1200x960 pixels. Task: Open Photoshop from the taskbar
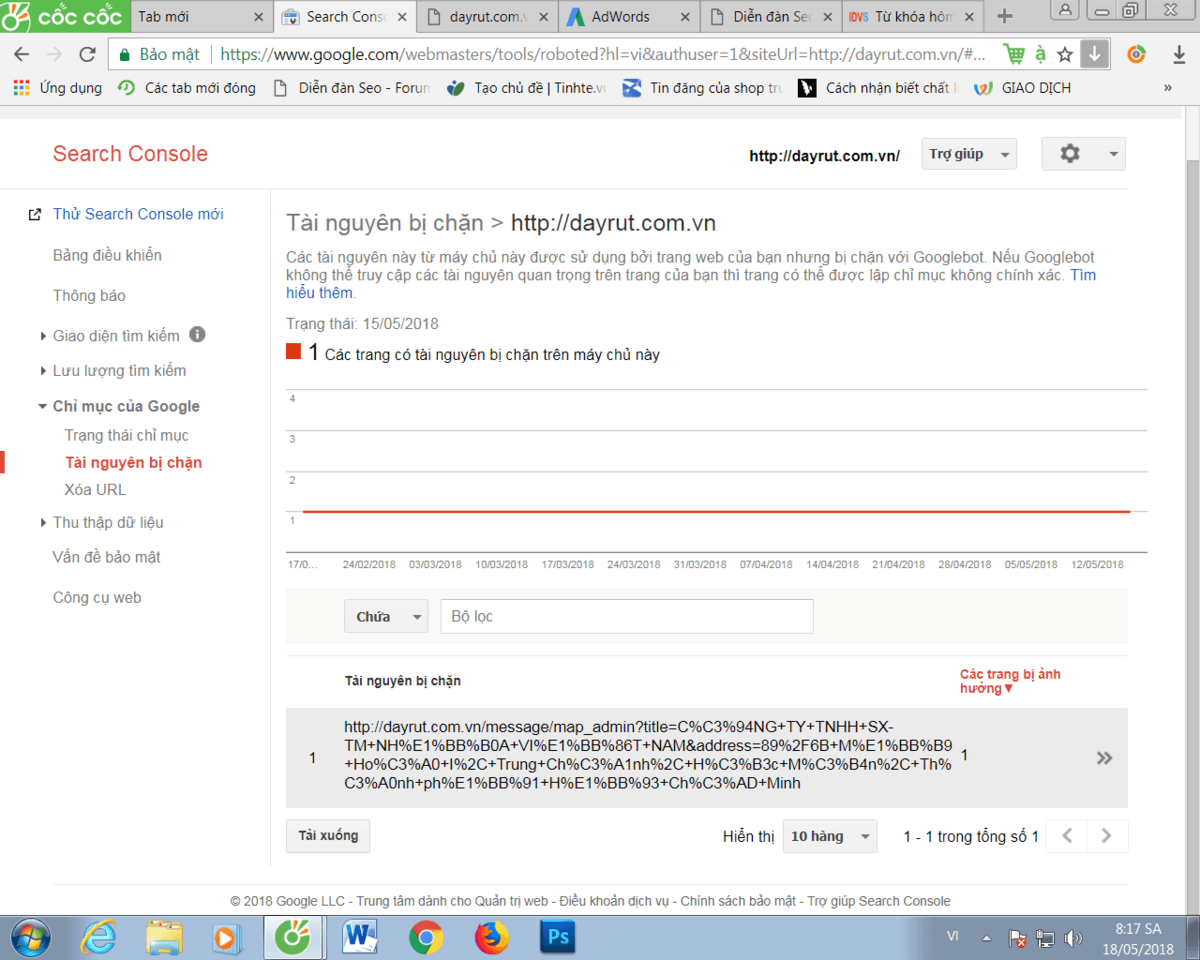556,937
